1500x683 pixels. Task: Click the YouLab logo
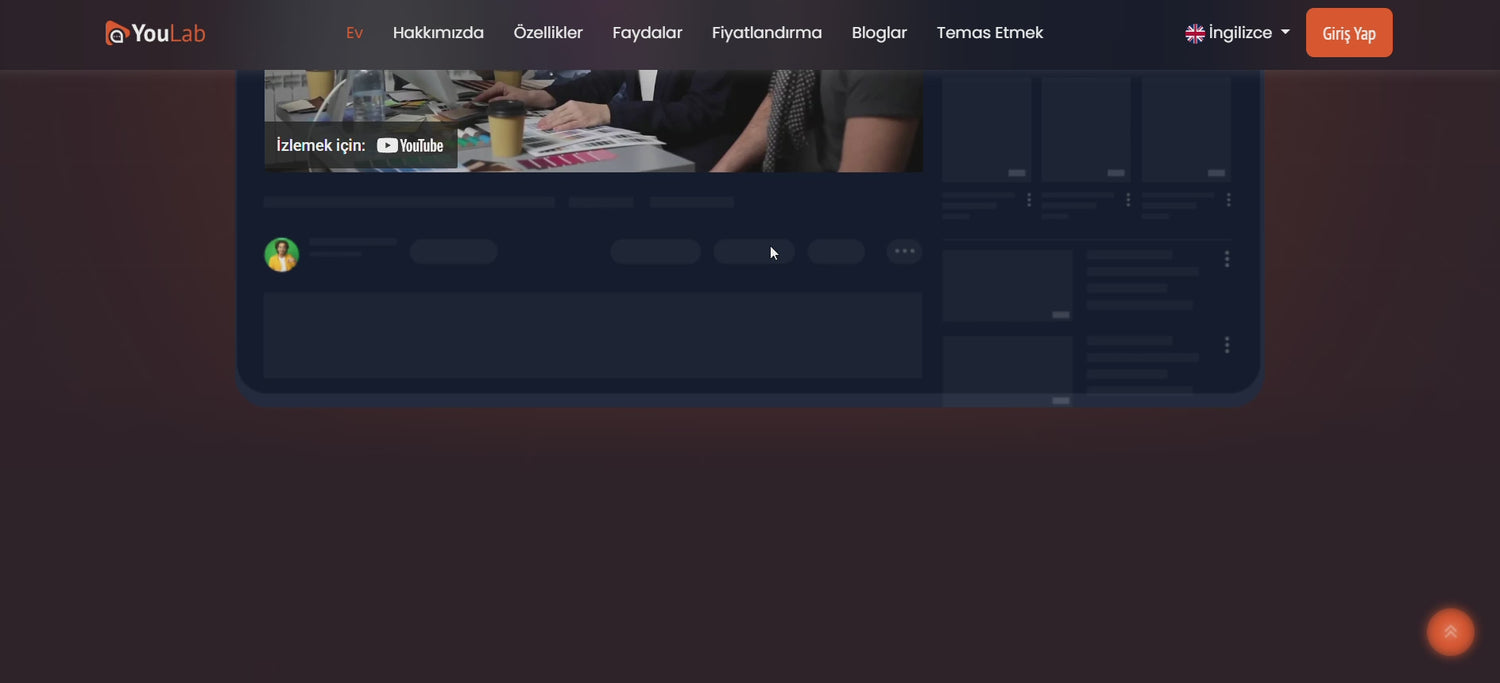pos(155,33)
